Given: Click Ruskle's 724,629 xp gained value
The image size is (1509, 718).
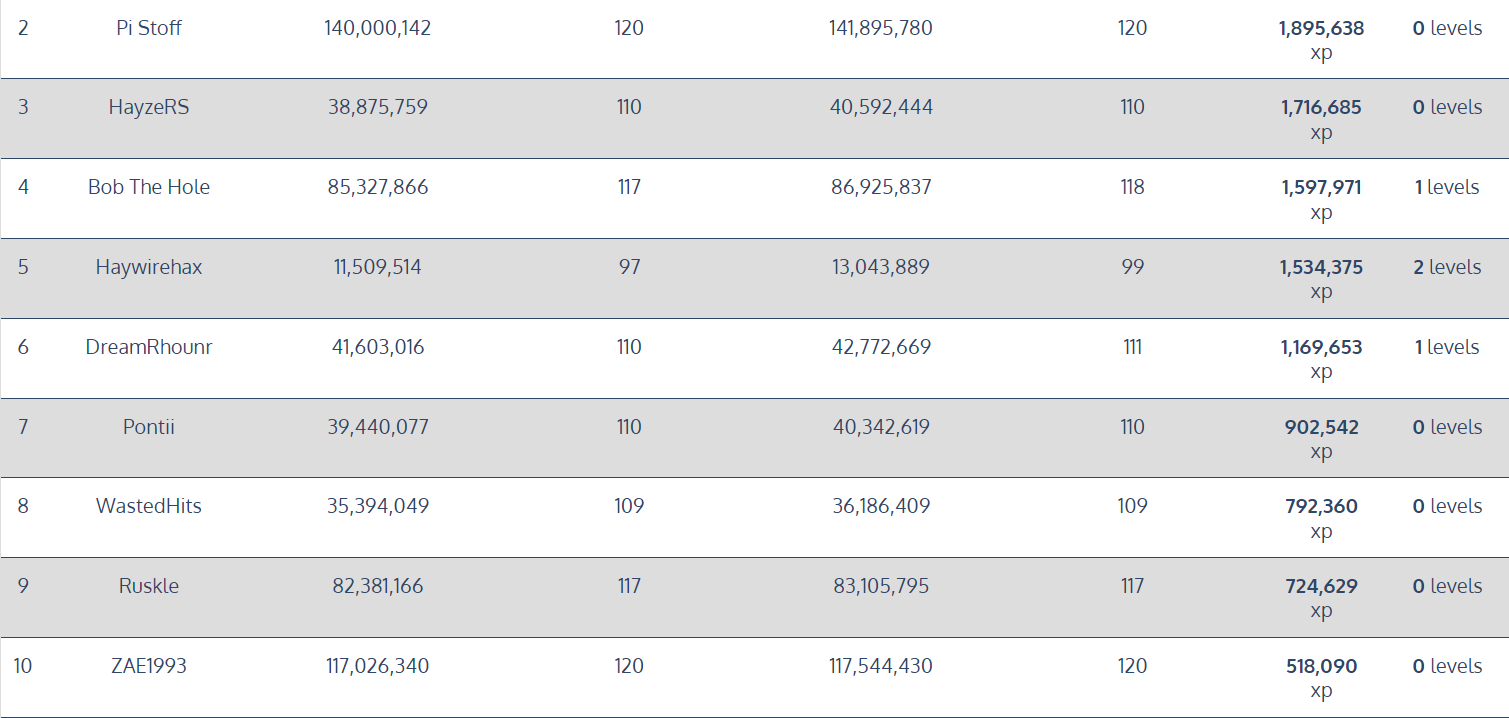Looking at the screenshot, I should point(1321,598).
